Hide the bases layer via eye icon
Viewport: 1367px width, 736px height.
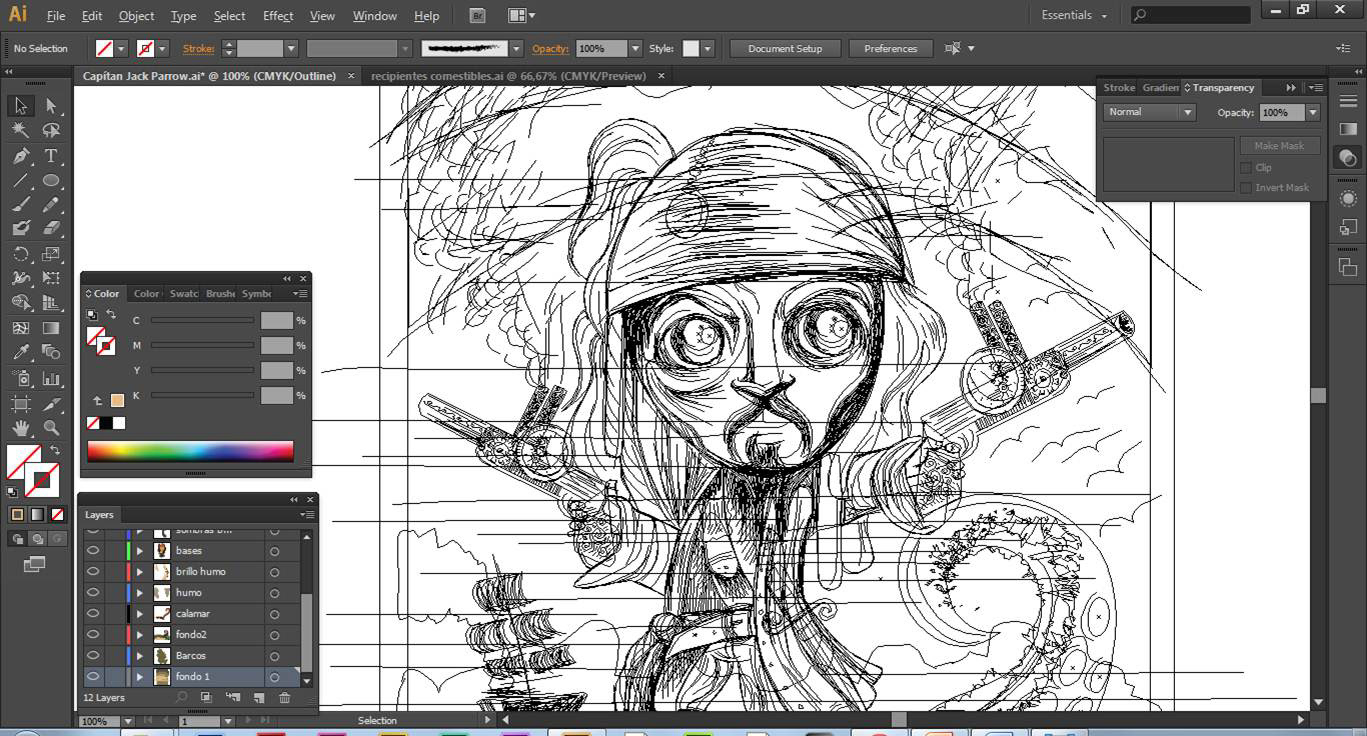click(x=93, y=551)
